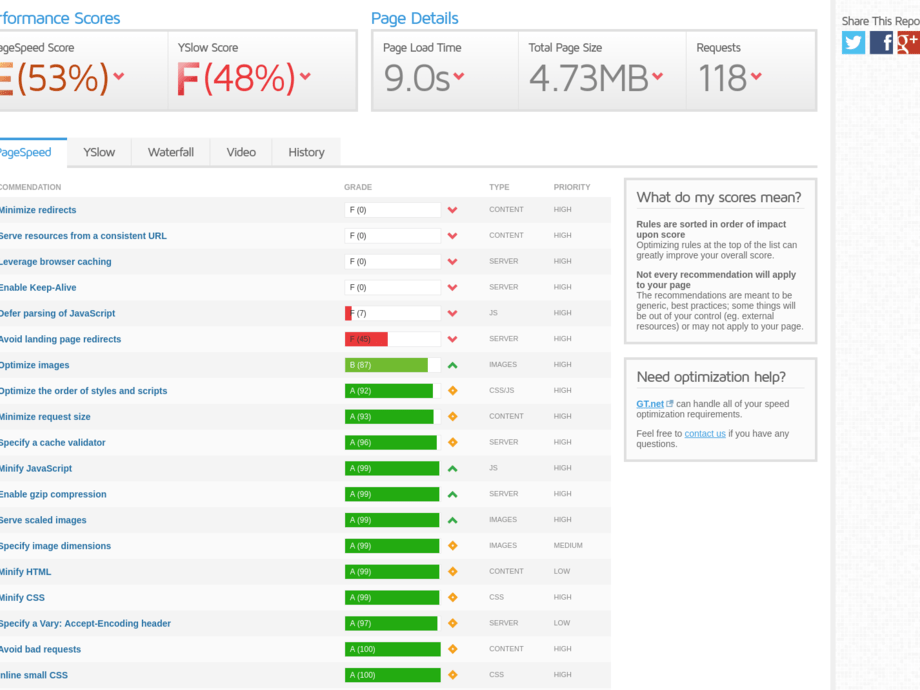
Task: Open the History tab
Action: [x=306, y=152]
